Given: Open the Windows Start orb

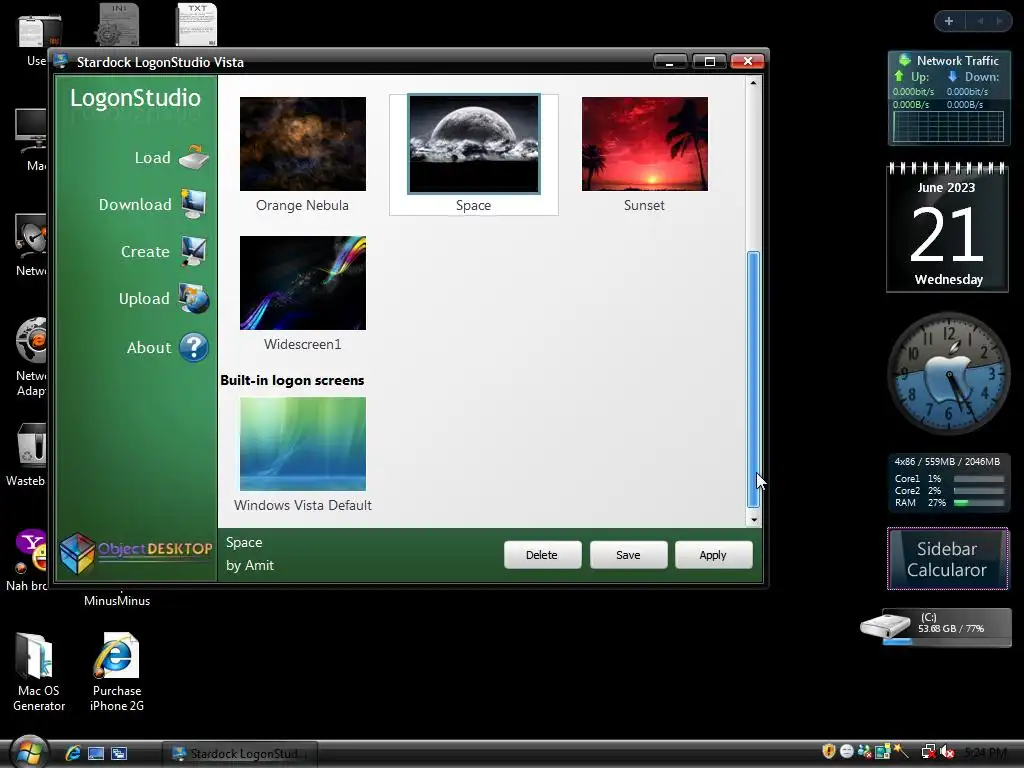Looking at the screenshot, I should point(27,752).
